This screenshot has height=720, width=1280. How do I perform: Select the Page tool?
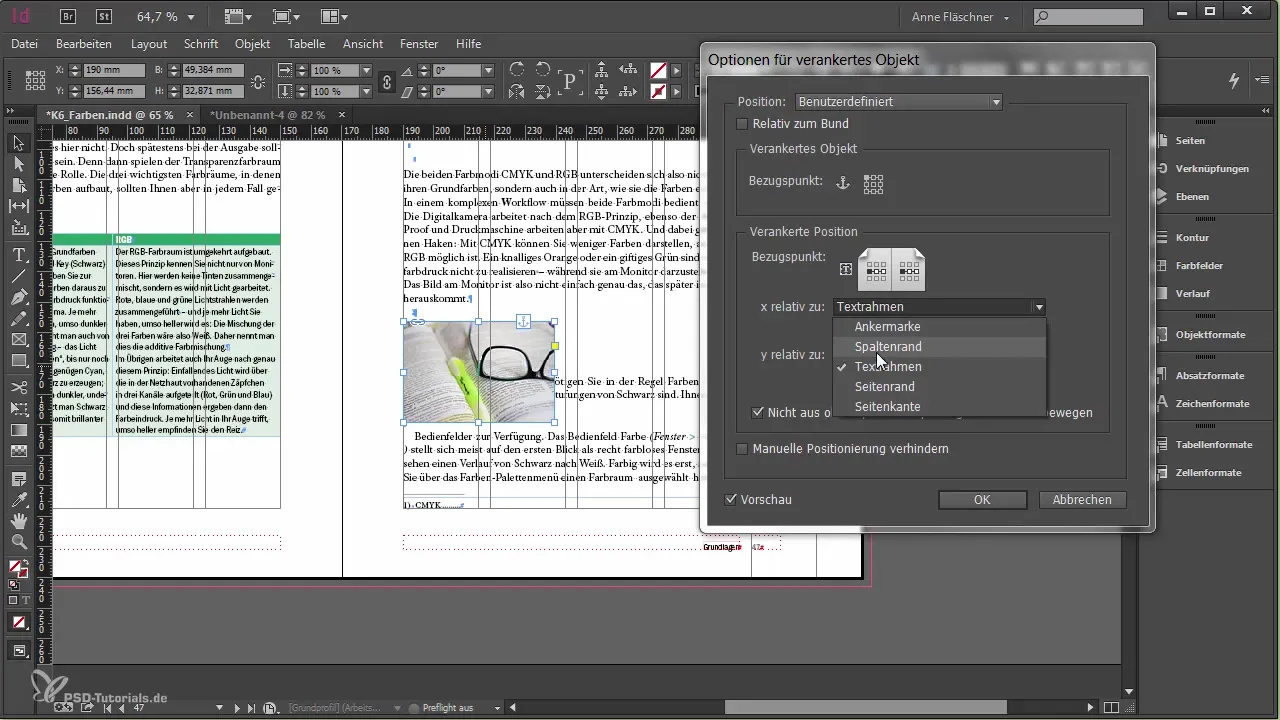pos(18,186)
